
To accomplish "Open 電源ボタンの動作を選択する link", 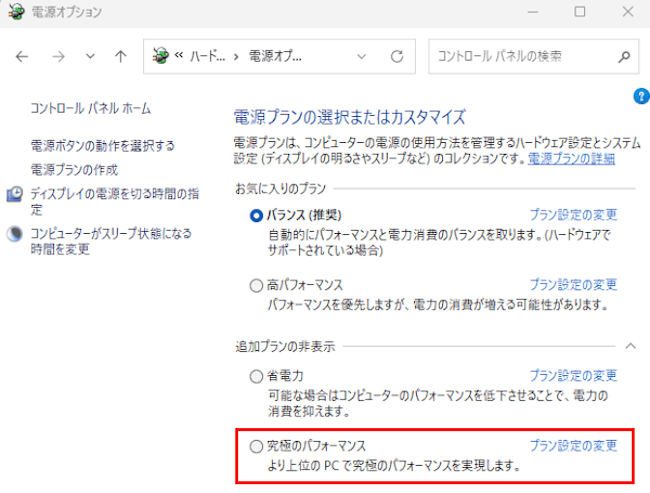I will tap(102, 146).
